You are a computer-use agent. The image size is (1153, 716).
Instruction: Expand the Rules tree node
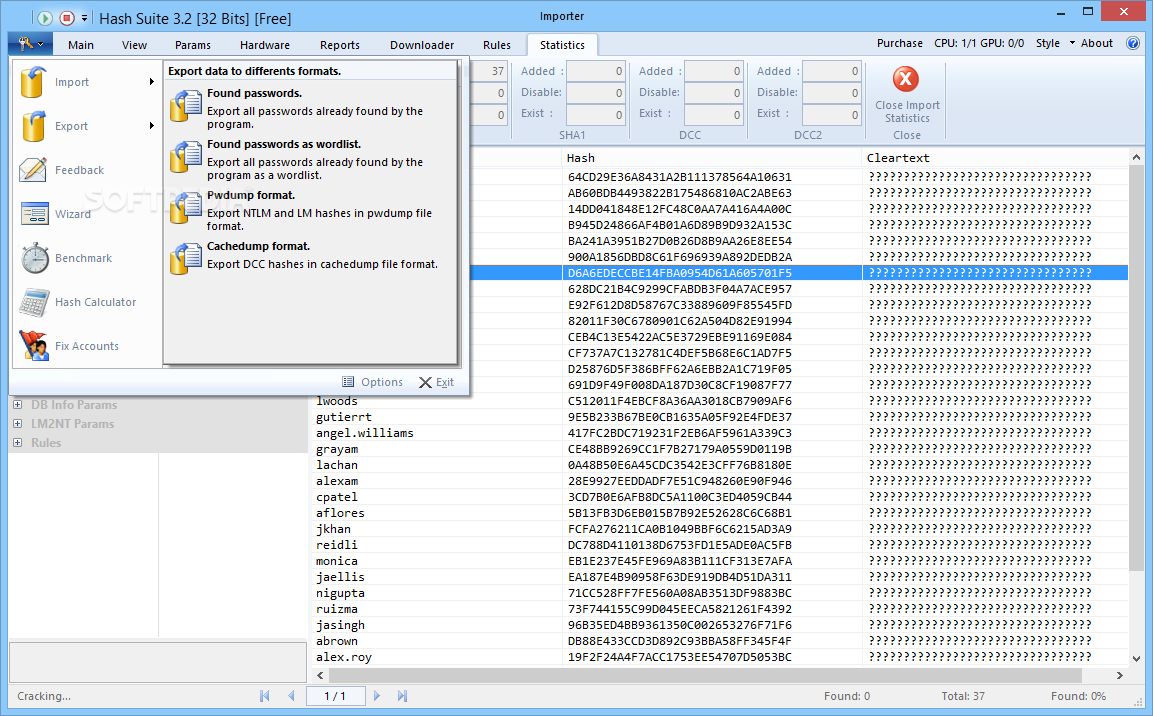tap(18, 443)
